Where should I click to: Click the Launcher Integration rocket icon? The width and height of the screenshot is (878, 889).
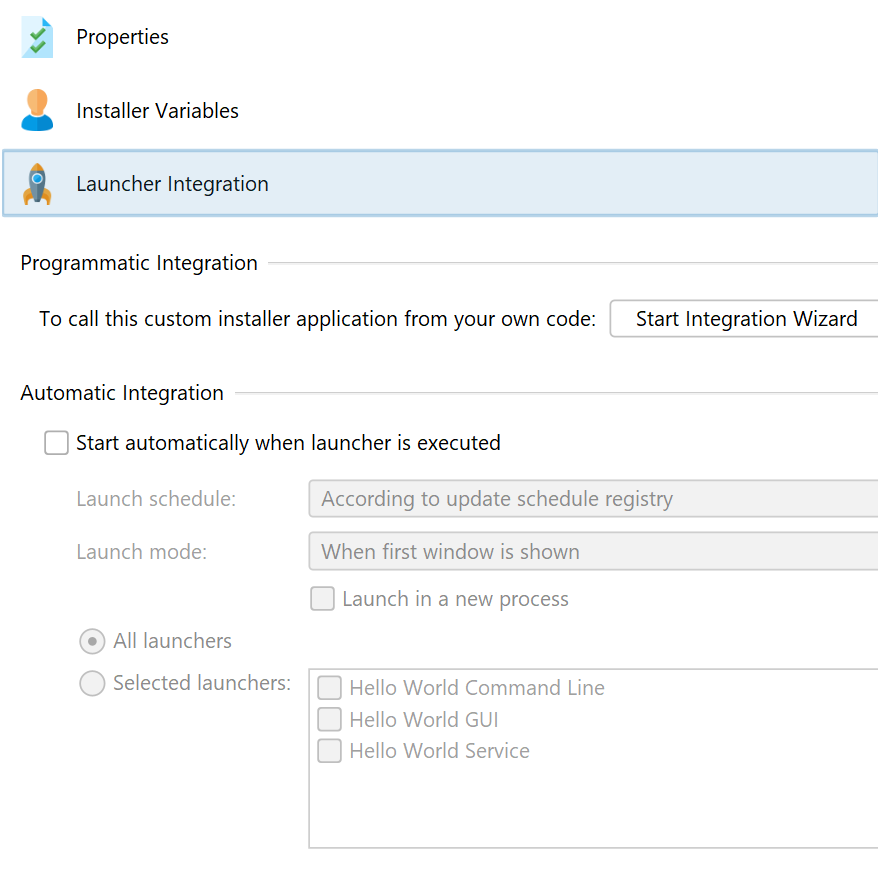pyautogui.click(x=37, y=184)
